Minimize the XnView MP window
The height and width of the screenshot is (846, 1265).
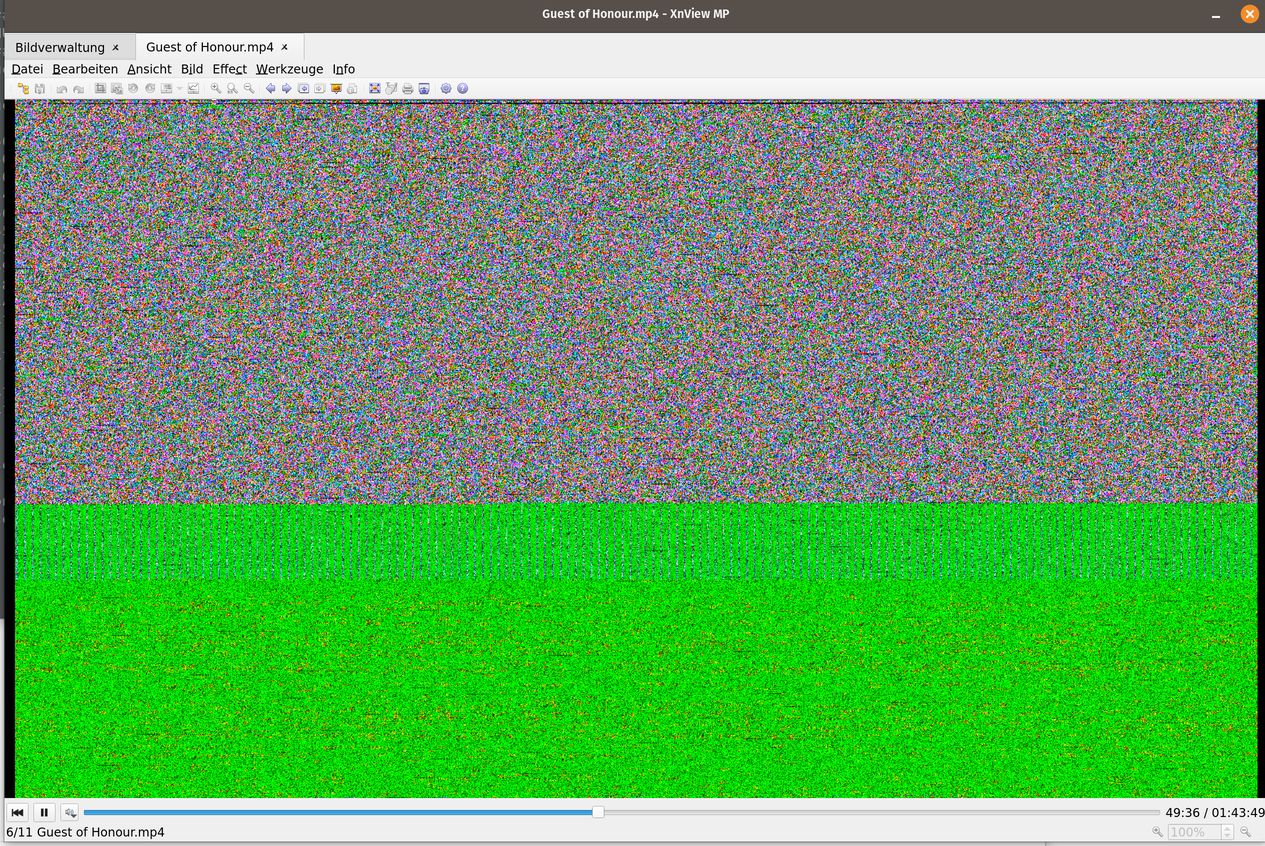point(1216,14)
